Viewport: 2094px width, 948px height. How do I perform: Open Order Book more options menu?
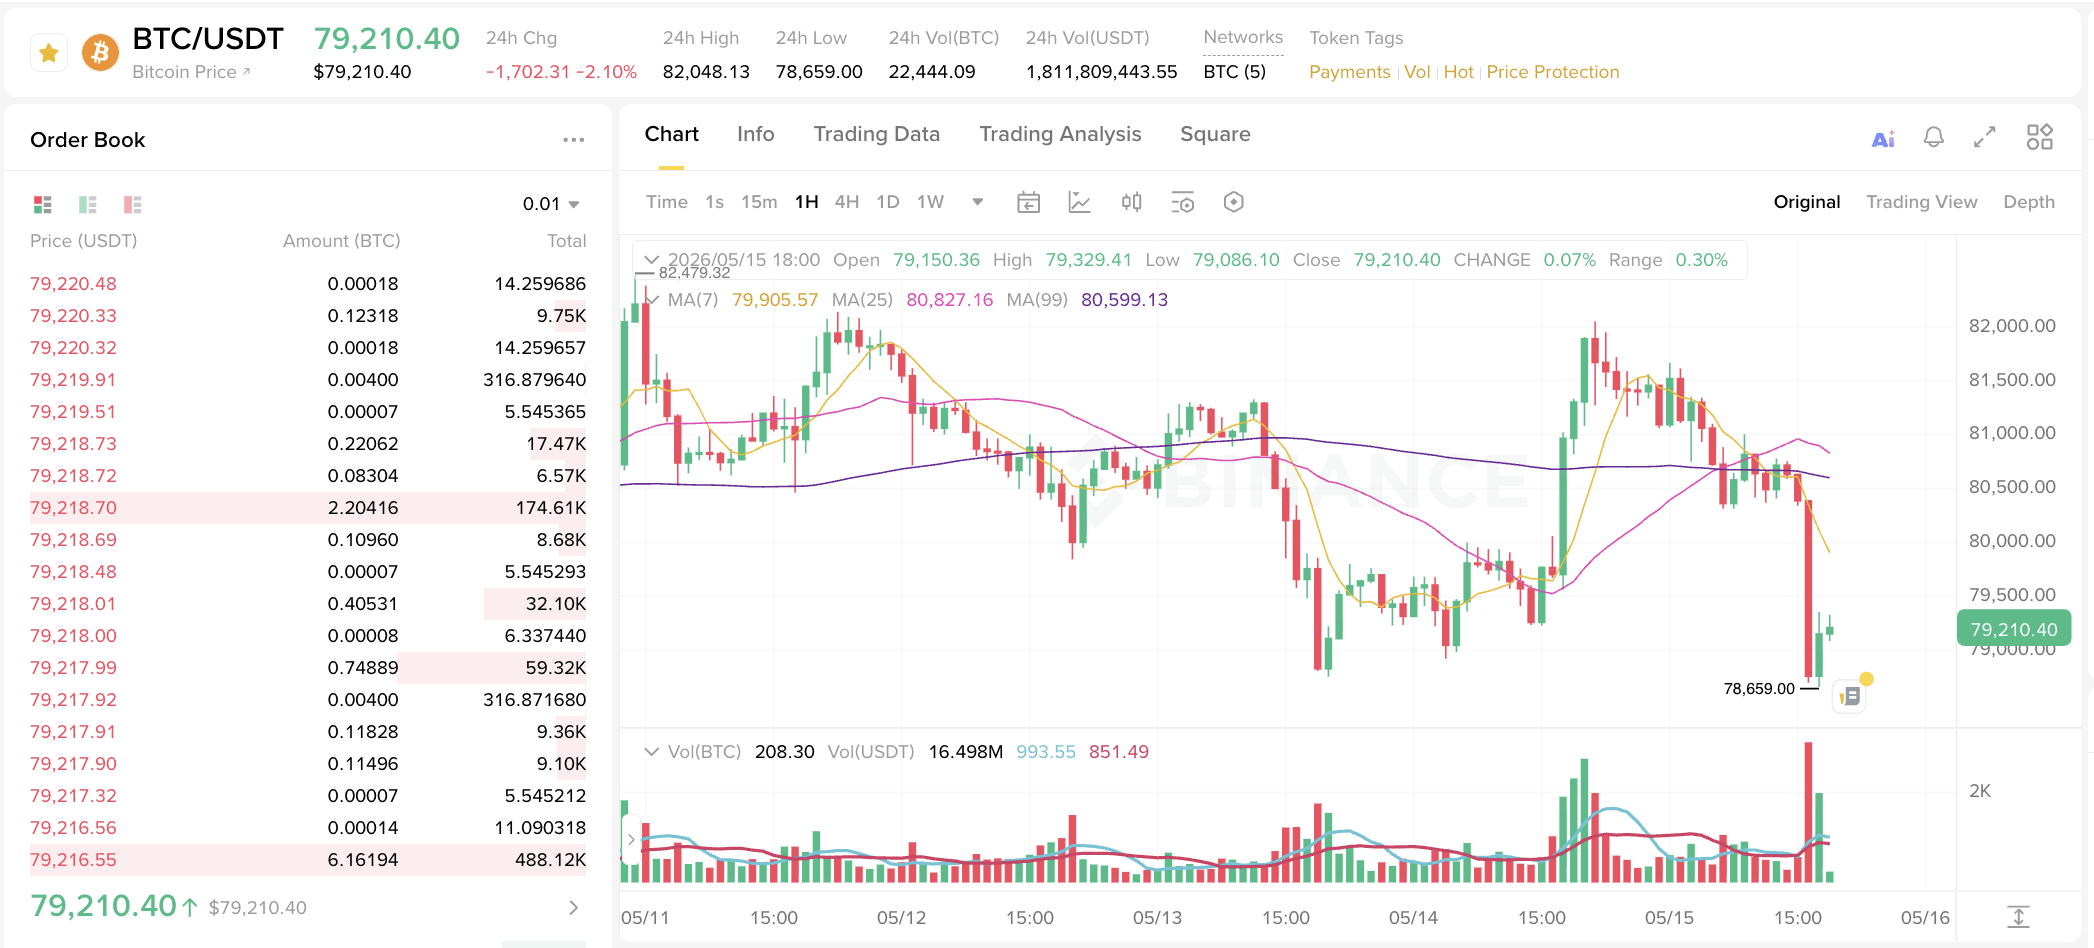pyautogui.click(x=573, y=140)
